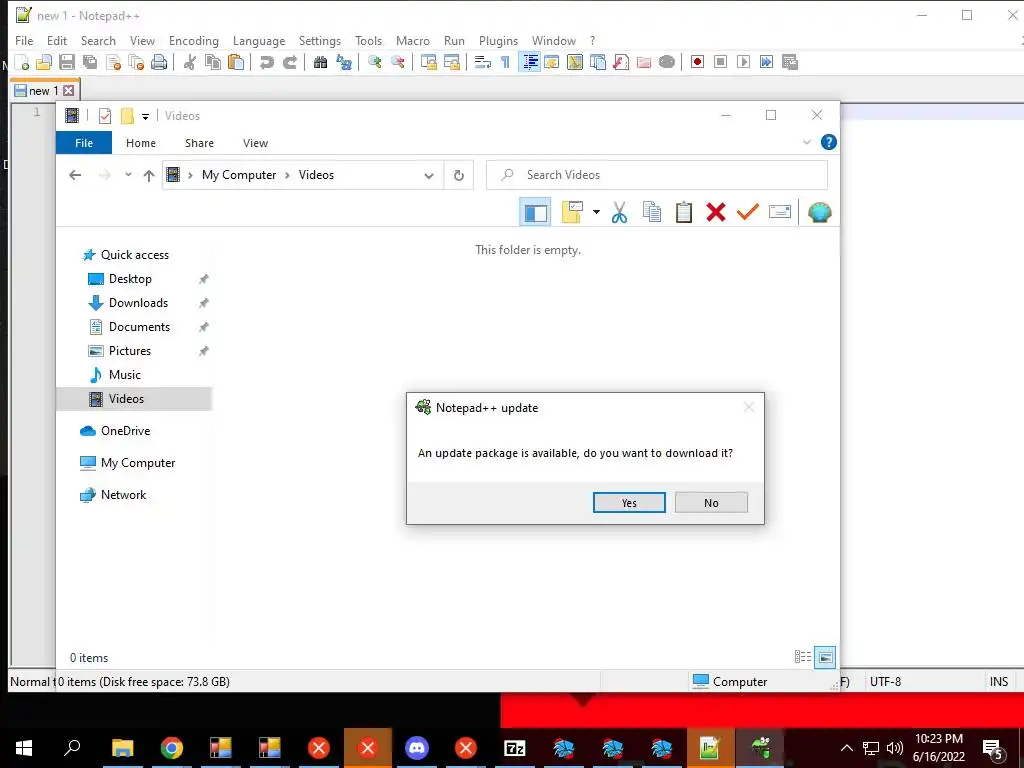
Task: Click the Rename icon in Explorer toolbar
Action: tap(780, 212)
